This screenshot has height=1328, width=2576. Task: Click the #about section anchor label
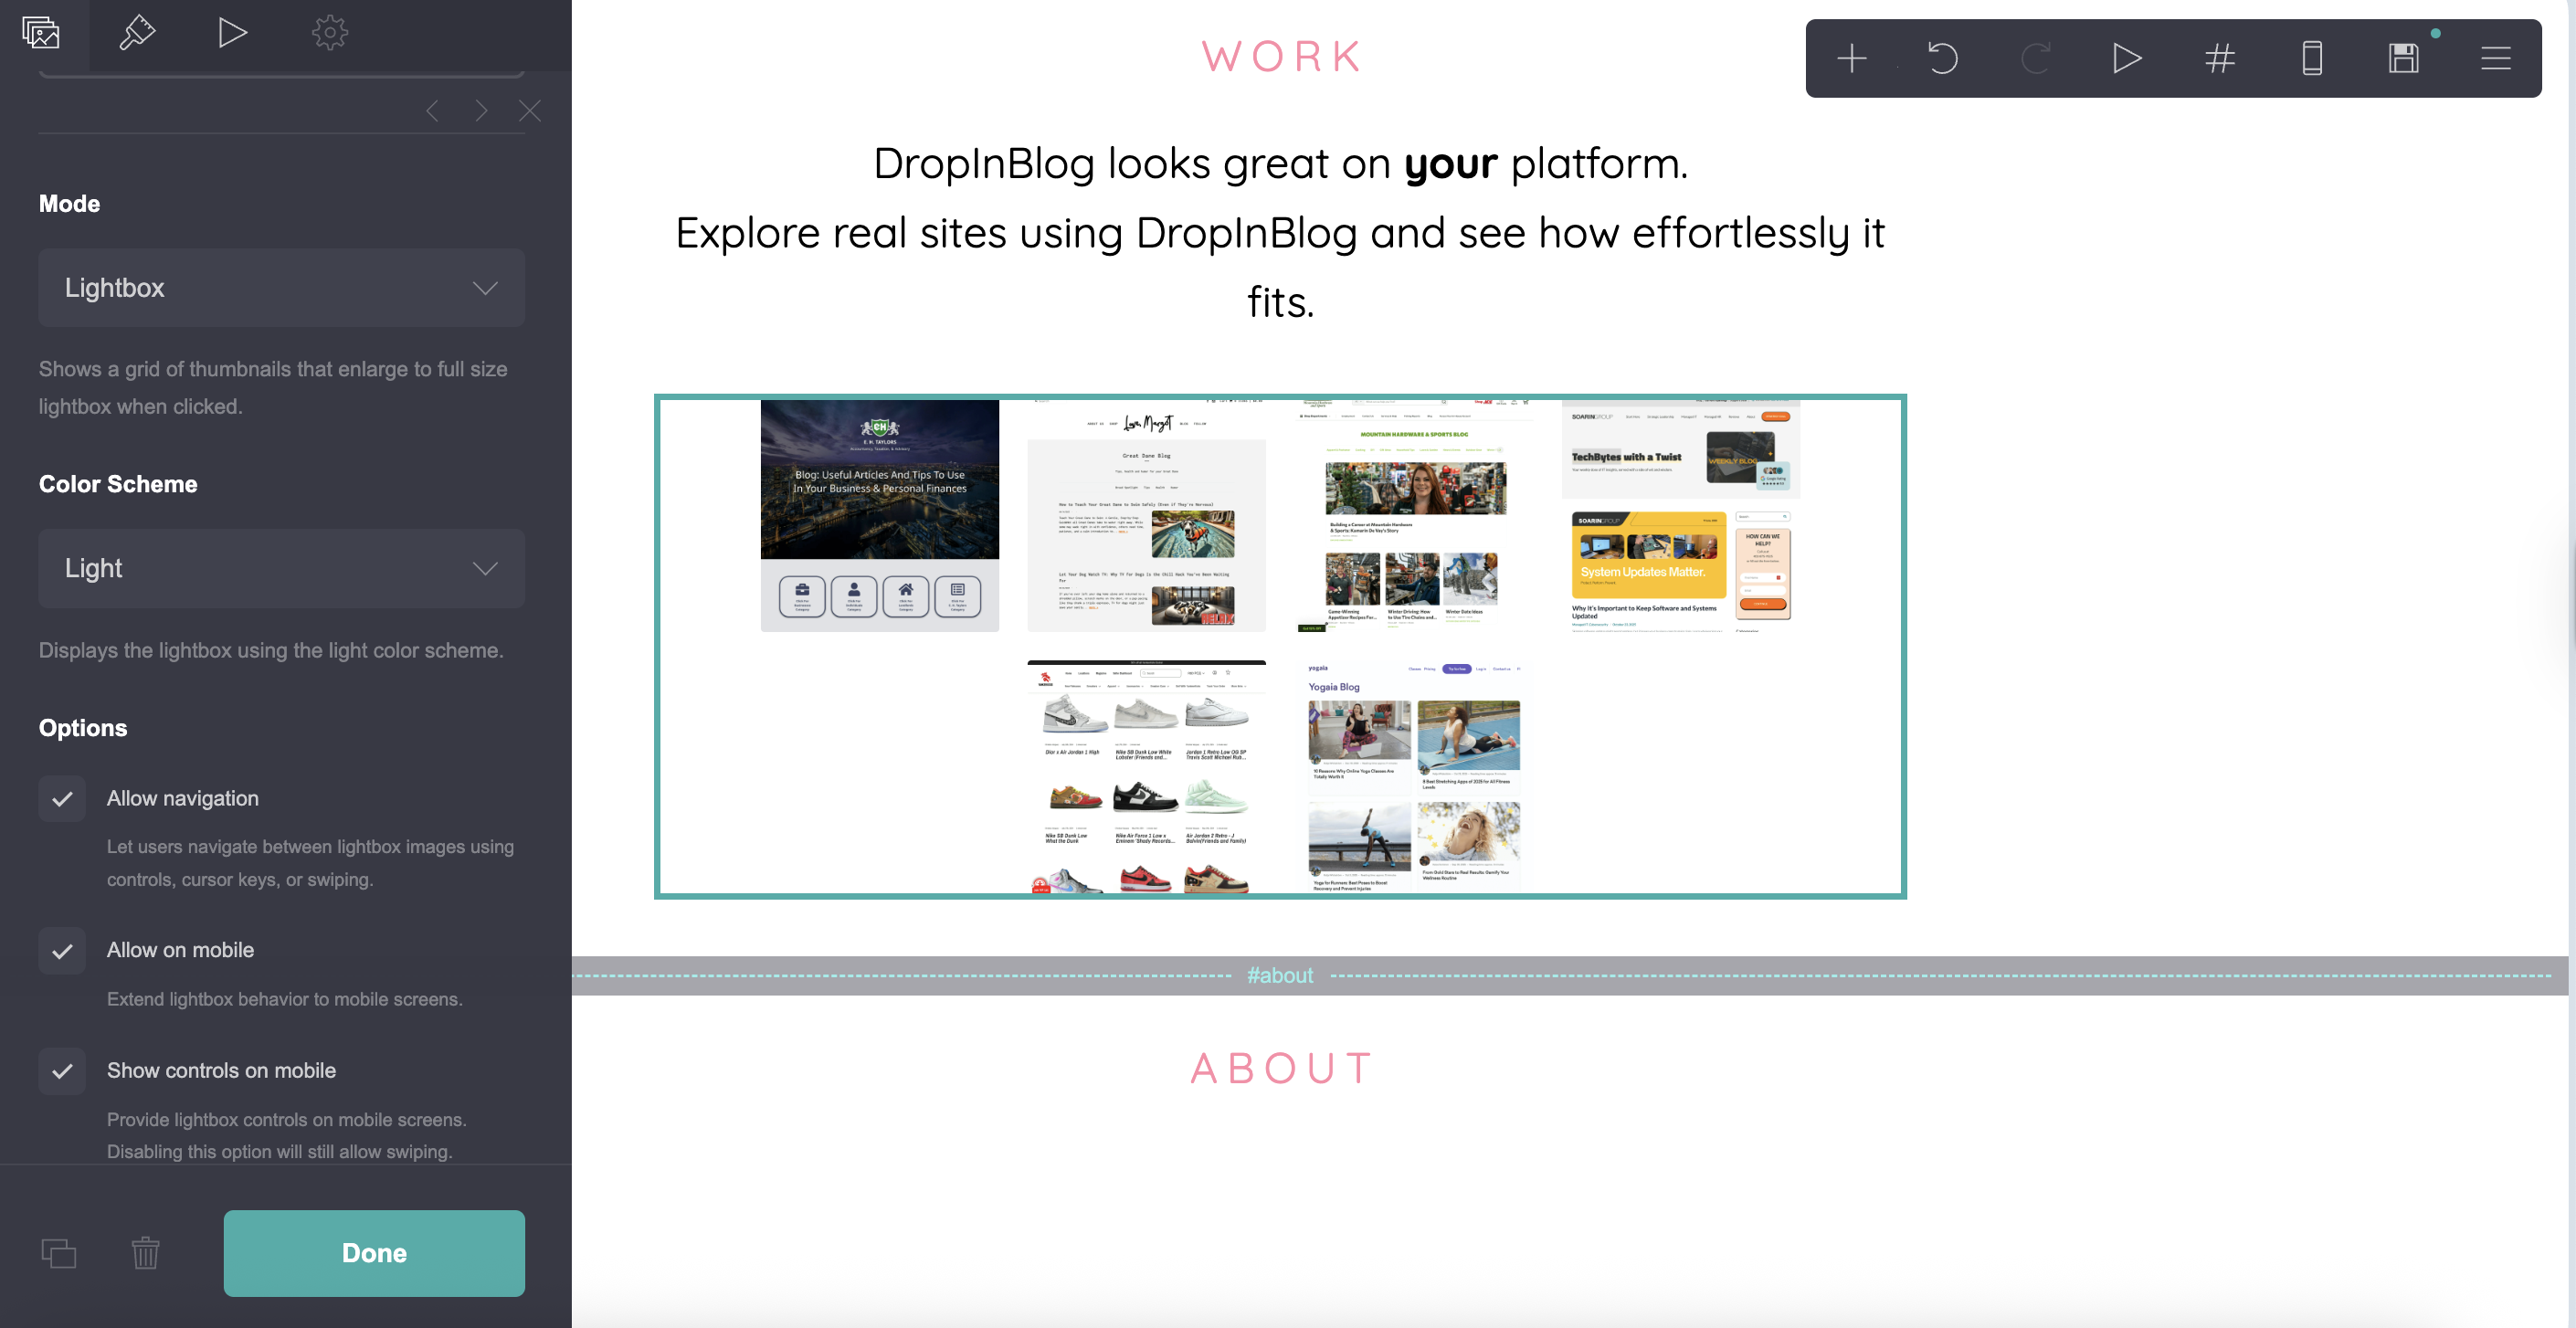click(x=1279, y=975)
